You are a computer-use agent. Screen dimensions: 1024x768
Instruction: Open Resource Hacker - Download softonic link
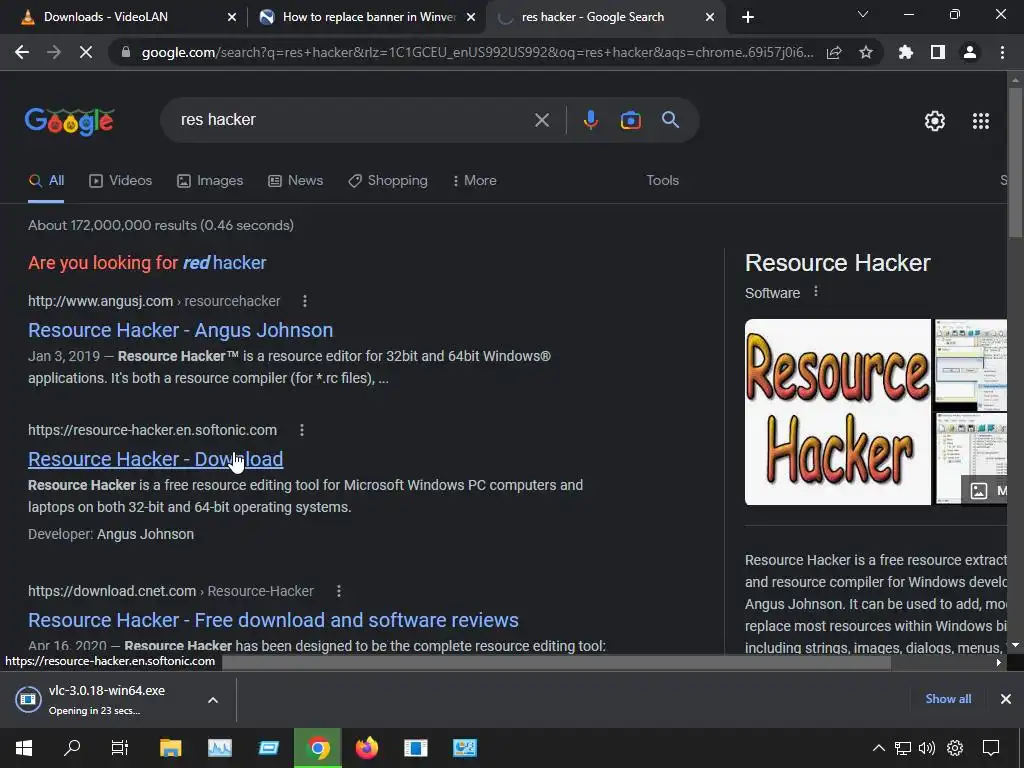click(155, 459)
